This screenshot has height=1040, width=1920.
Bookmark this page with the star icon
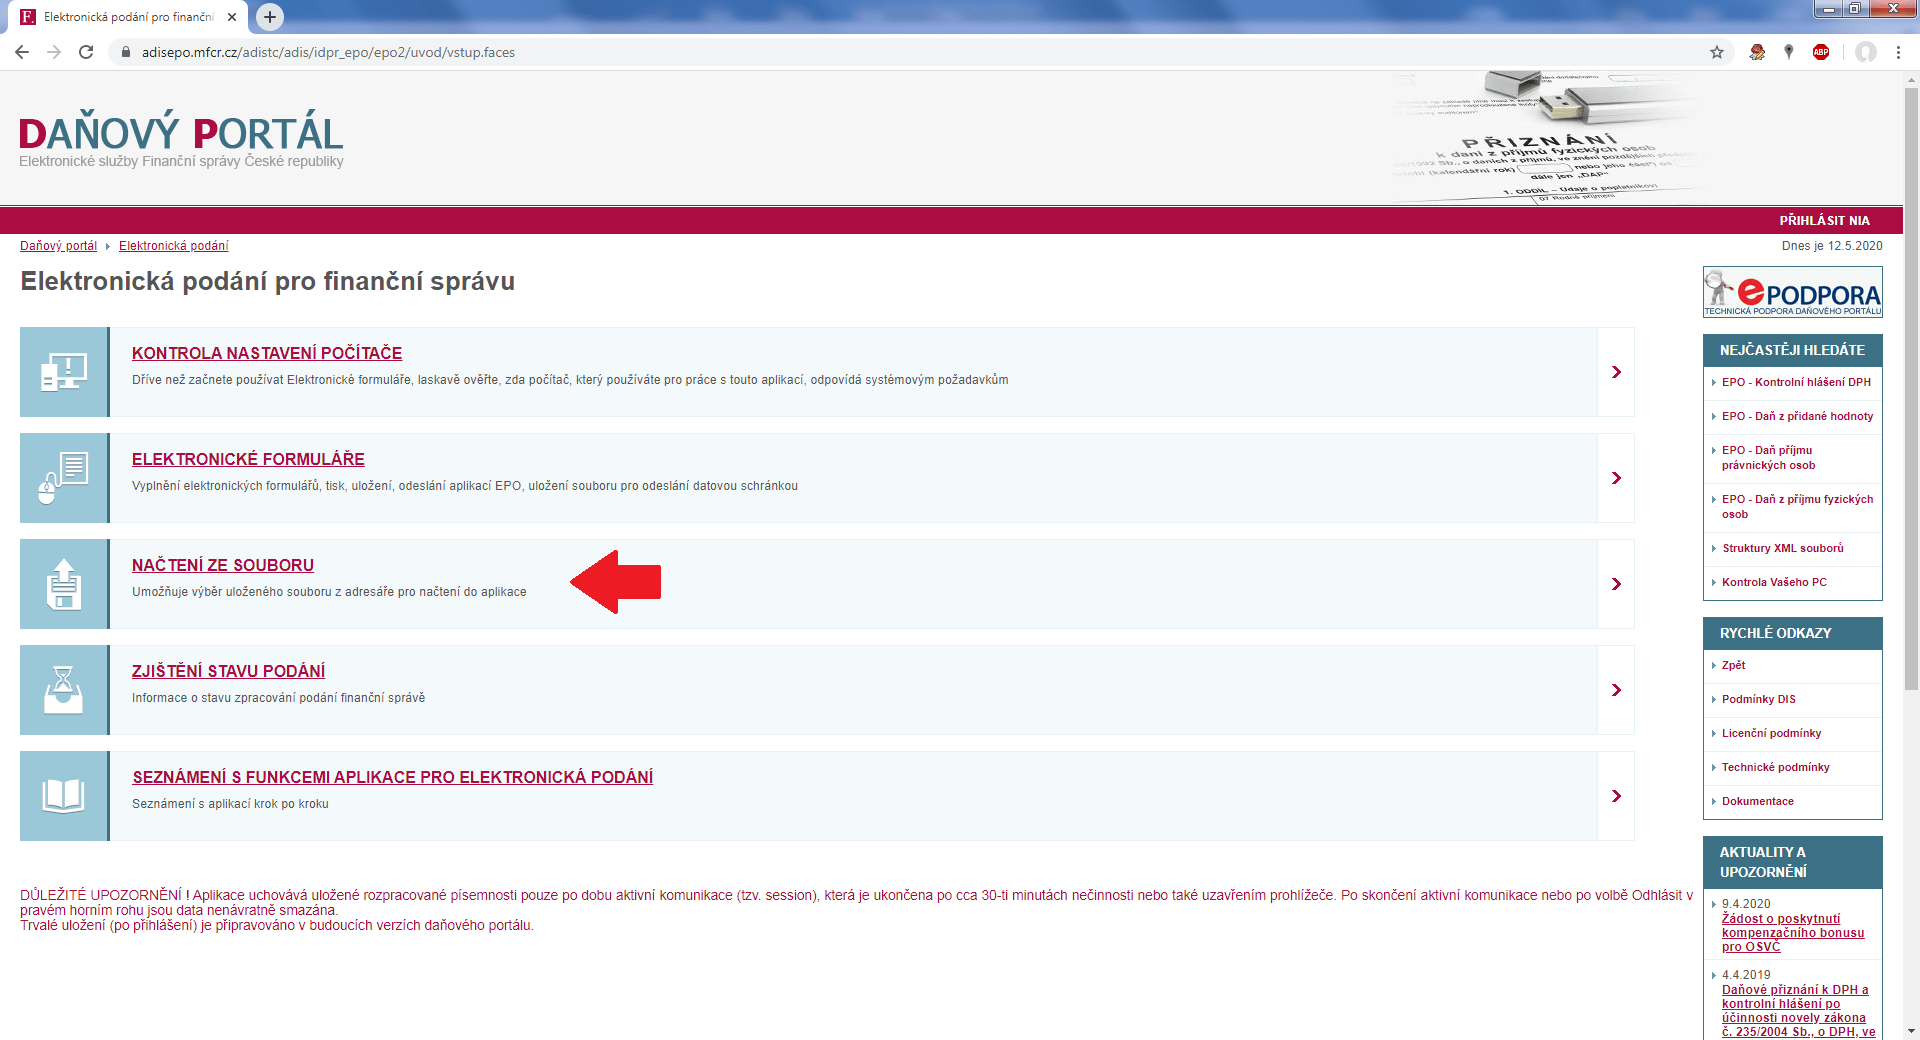coord(1717,52)
